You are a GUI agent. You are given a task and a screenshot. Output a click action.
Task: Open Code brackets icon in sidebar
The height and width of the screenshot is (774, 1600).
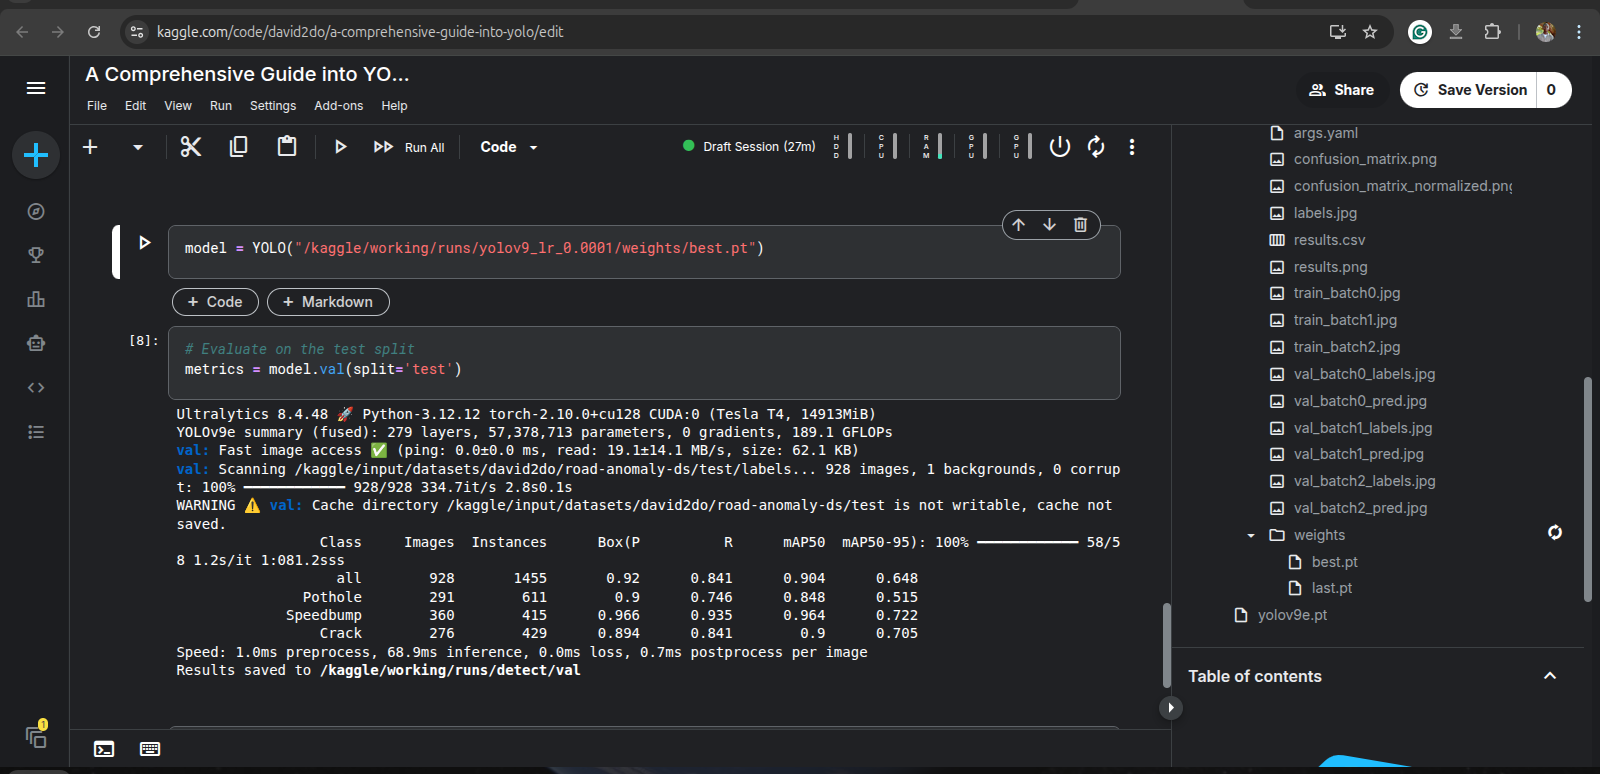coord(36,387)
